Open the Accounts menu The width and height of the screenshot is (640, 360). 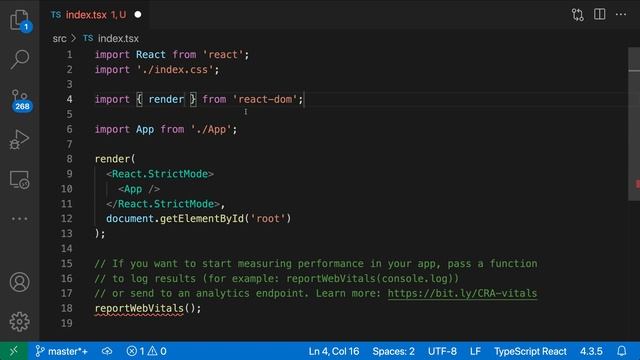(x=20, y=282)
